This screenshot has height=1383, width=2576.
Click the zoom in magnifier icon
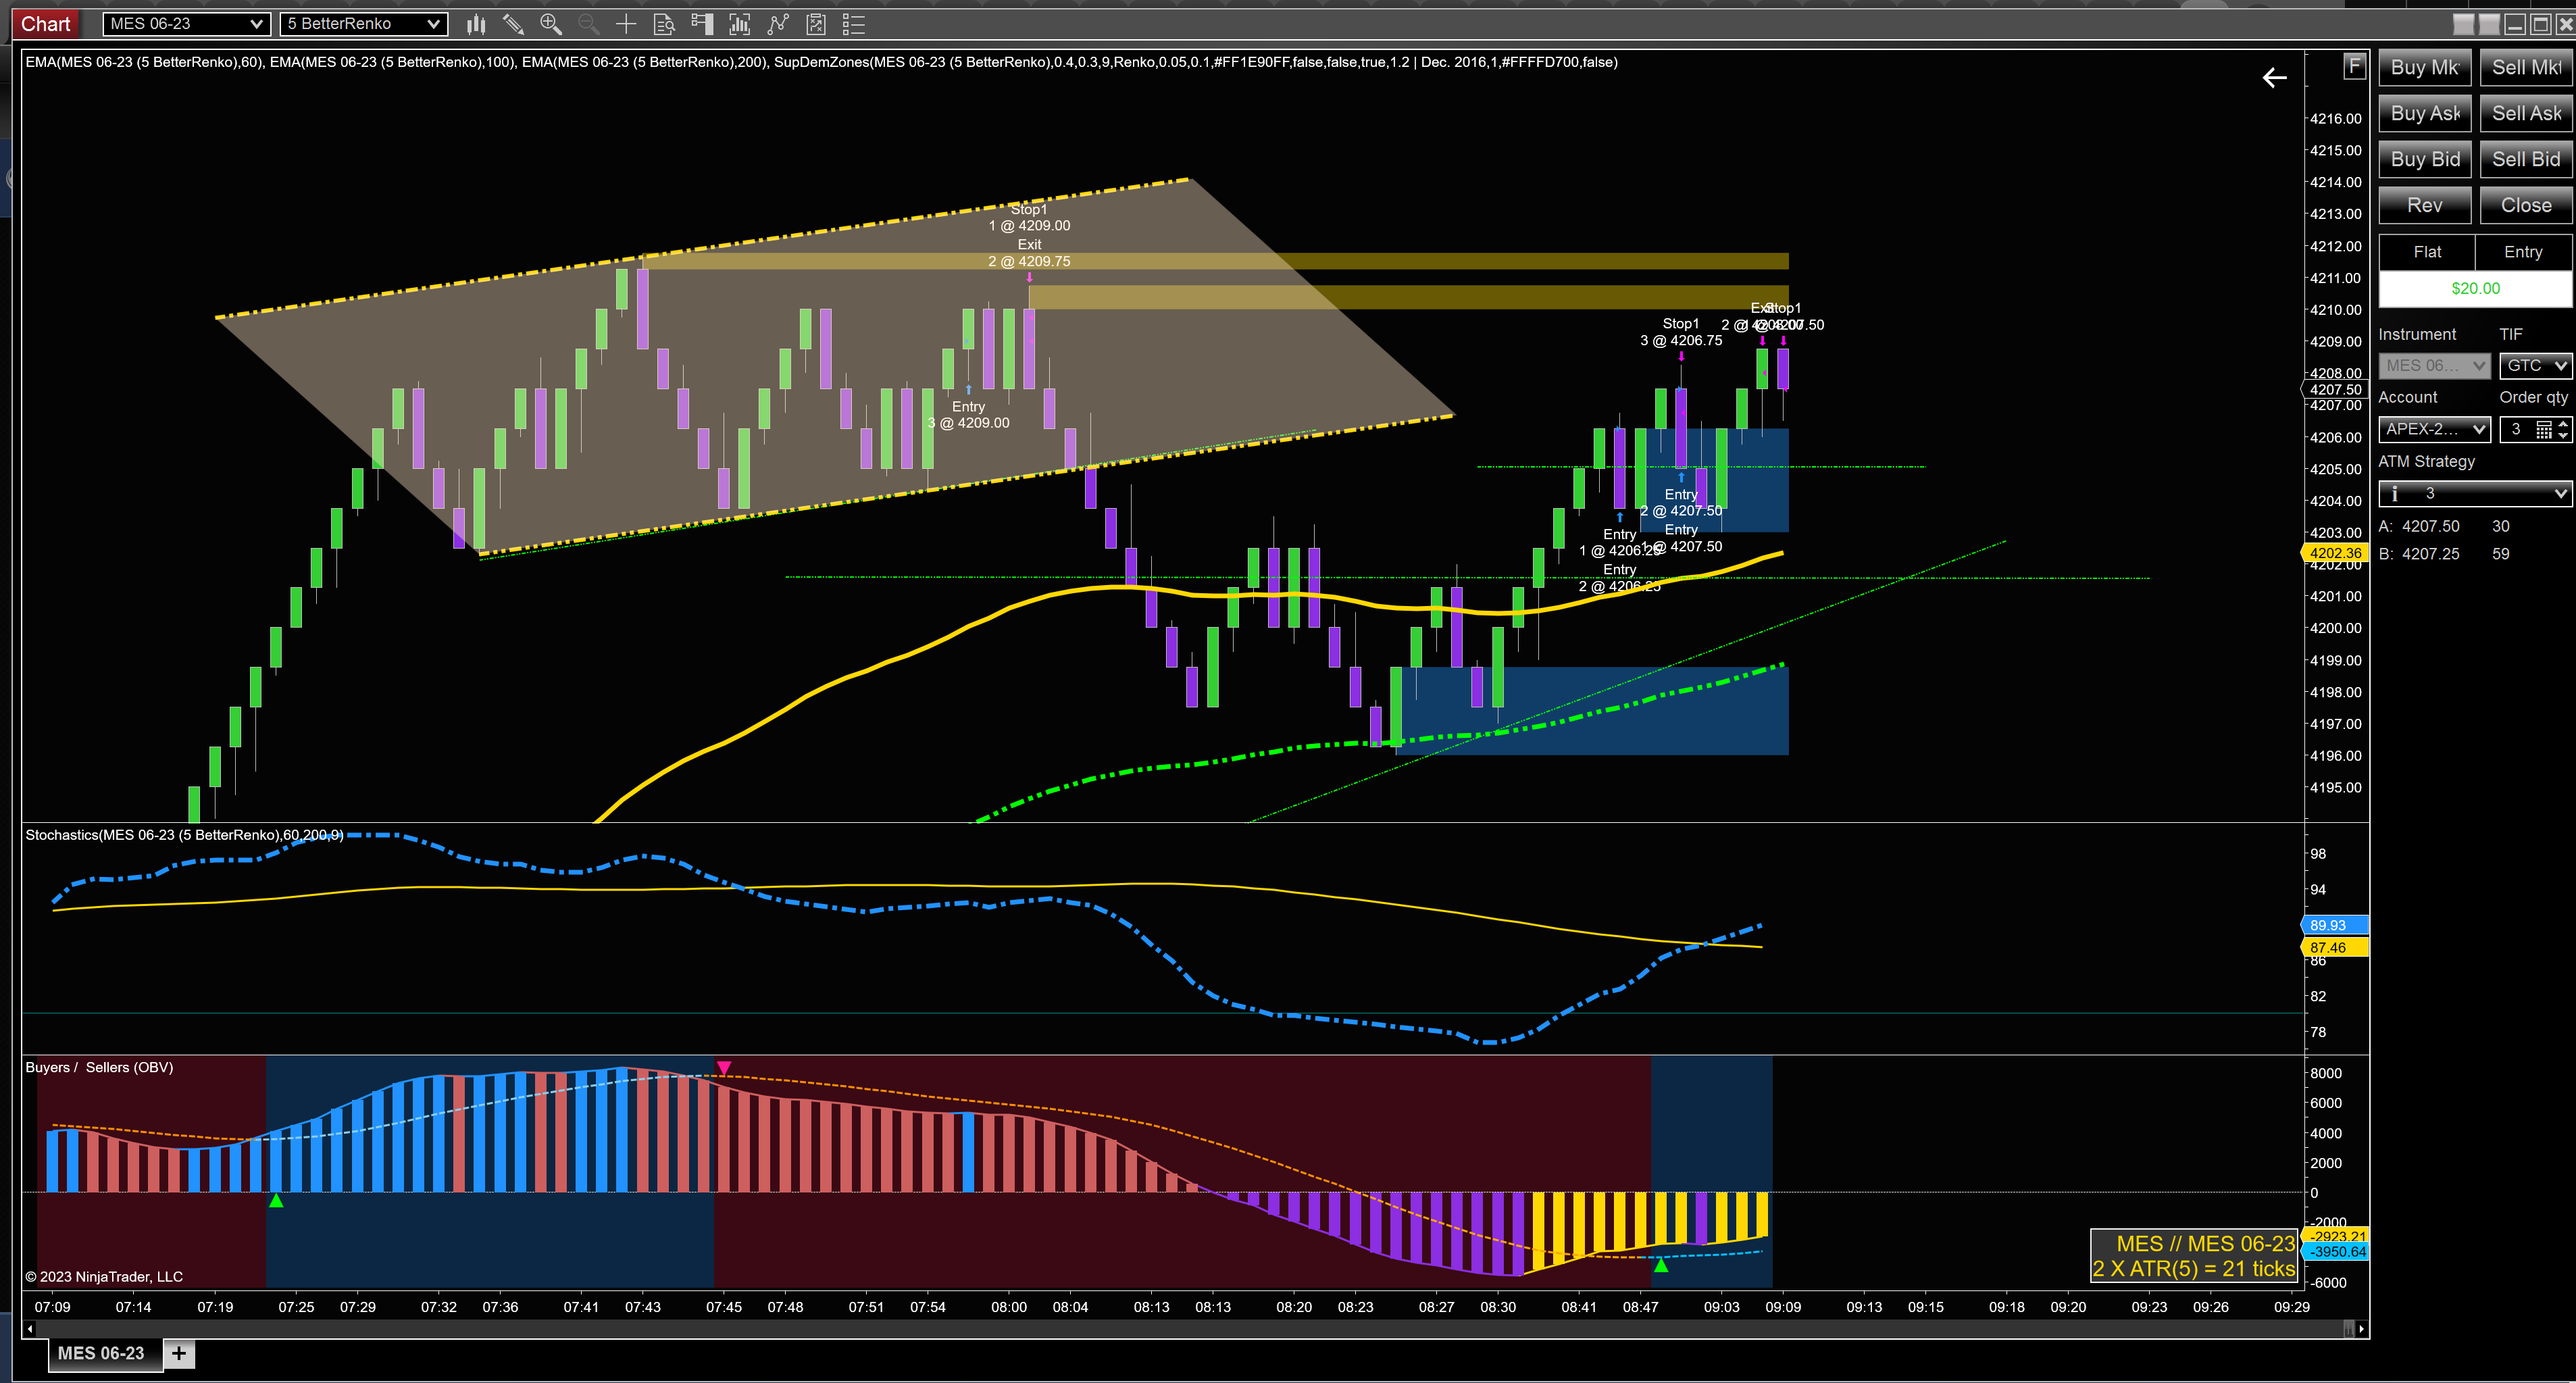point(550,24)
